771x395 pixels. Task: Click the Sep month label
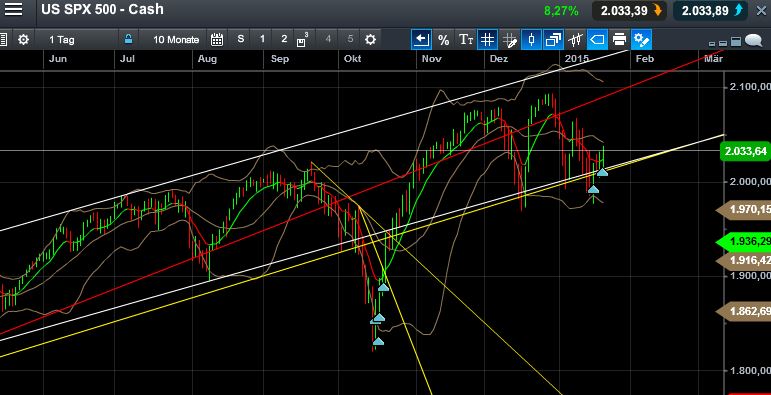click(279, 59)
